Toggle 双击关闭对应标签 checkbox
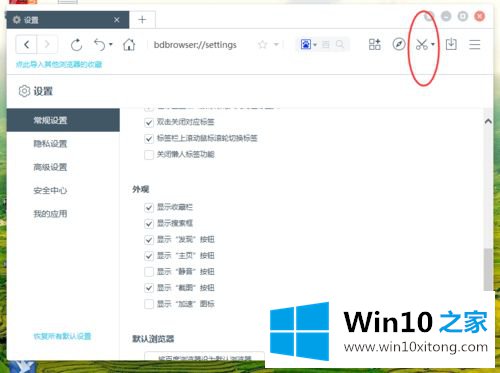 point(149,122)
